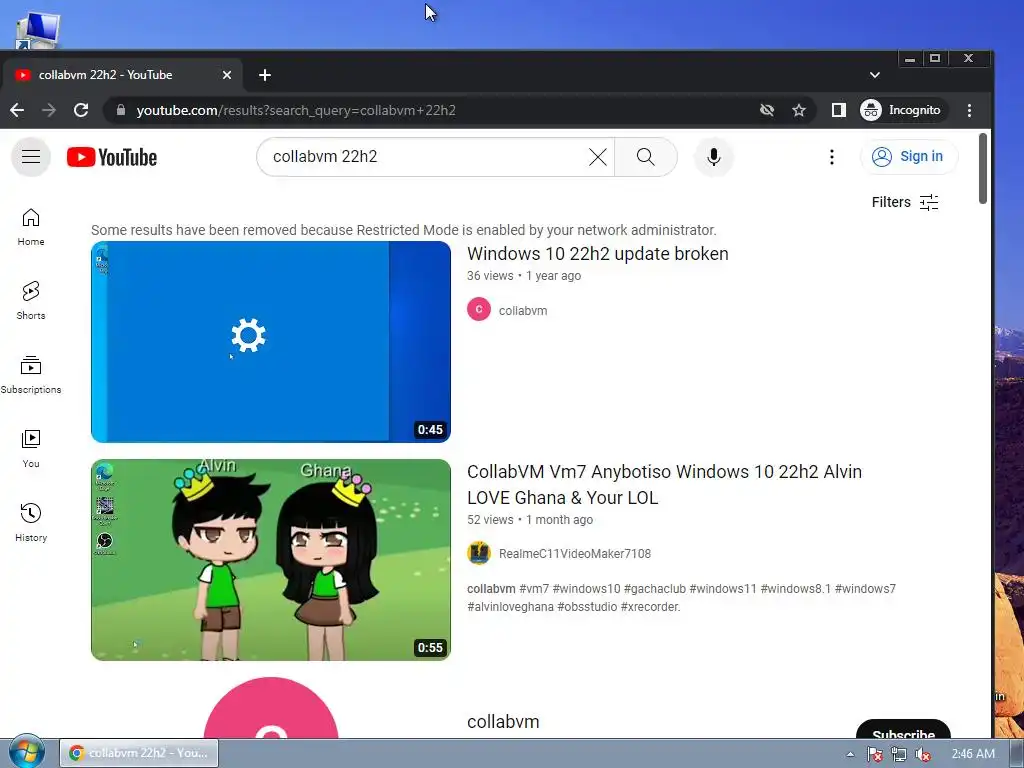Visit the collabvm channel name under first video
This screenshot has height=768, width=1024.
(x=523, y=311)
